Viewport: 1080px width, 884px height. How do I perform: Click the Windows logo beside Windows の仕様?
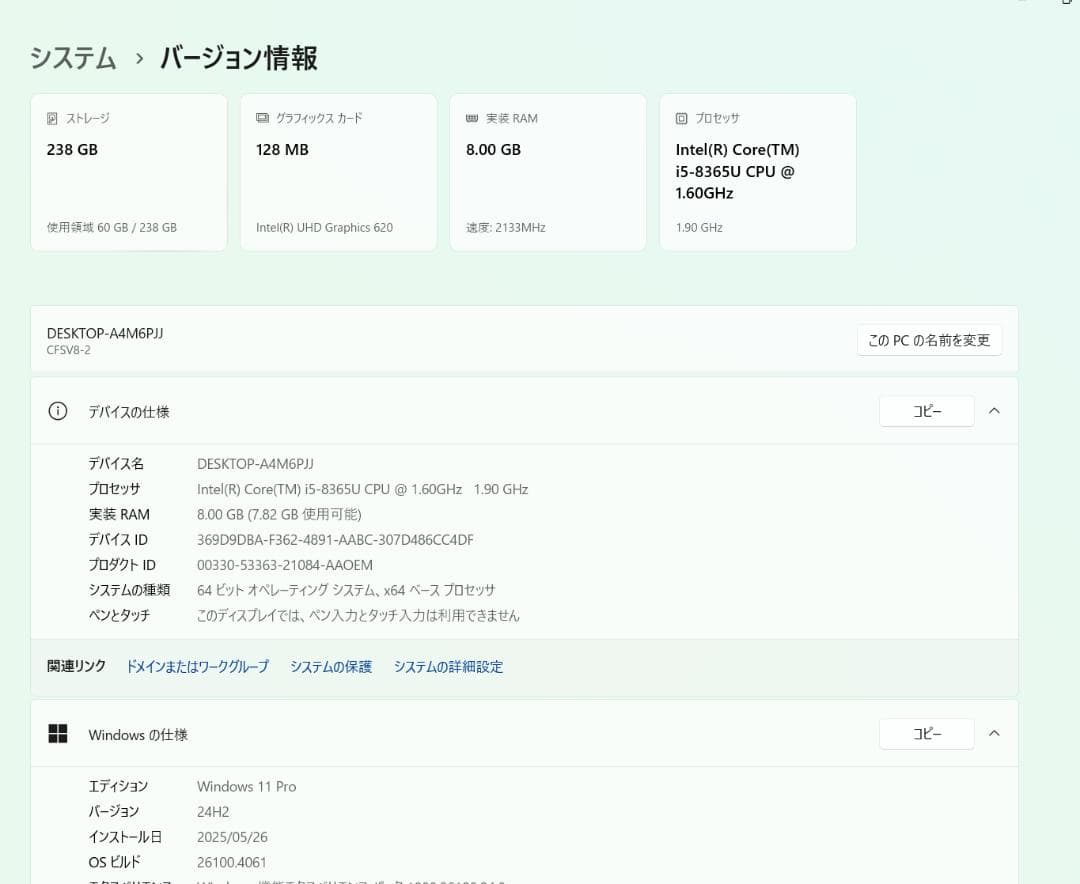(x=57, y=733)
